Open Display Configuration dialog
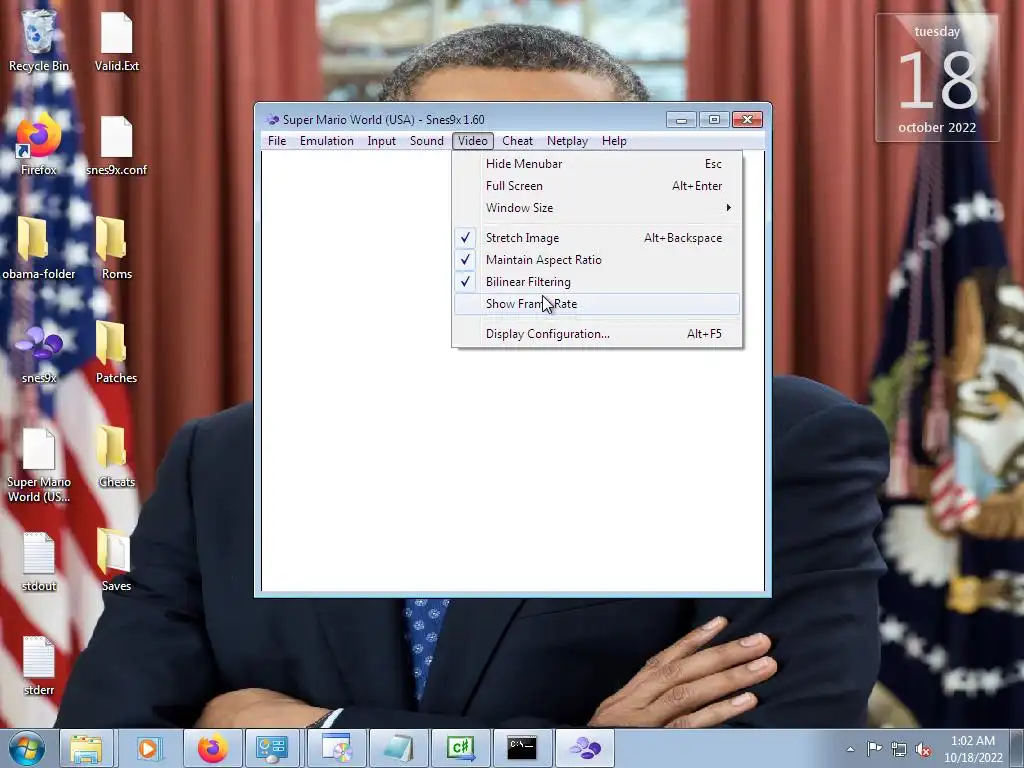The image size is (1024, 768). coord(597,334)
